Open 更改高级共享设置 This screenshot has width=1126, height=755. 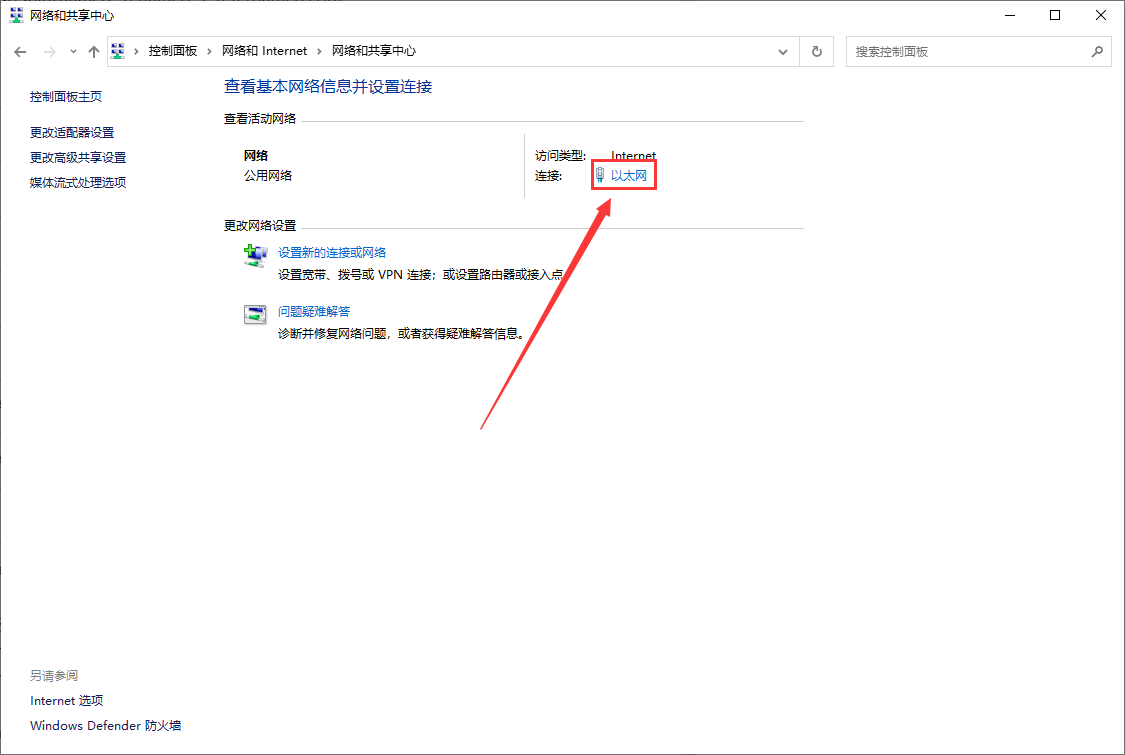pyautogui.click(x=78, y=157)
